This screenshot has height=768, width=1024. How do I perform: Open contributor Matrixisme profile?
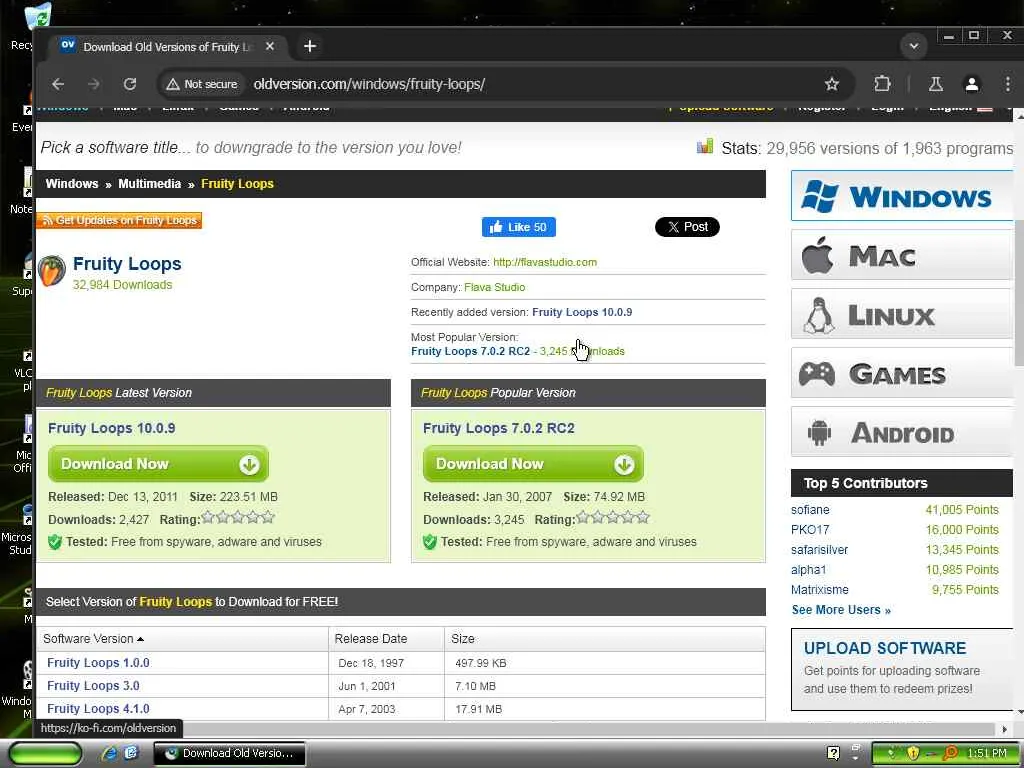[x=820, y=590]
